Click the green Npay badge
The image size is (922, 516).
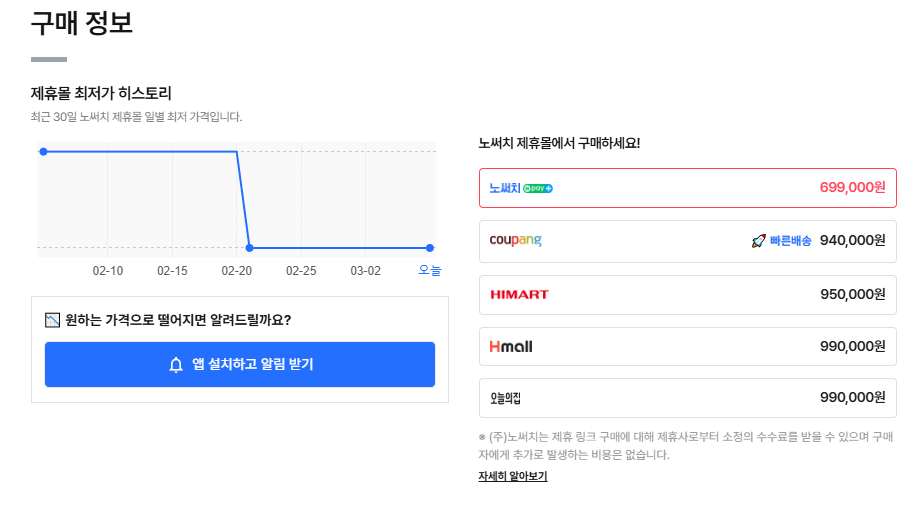click(x=537, y=189)
